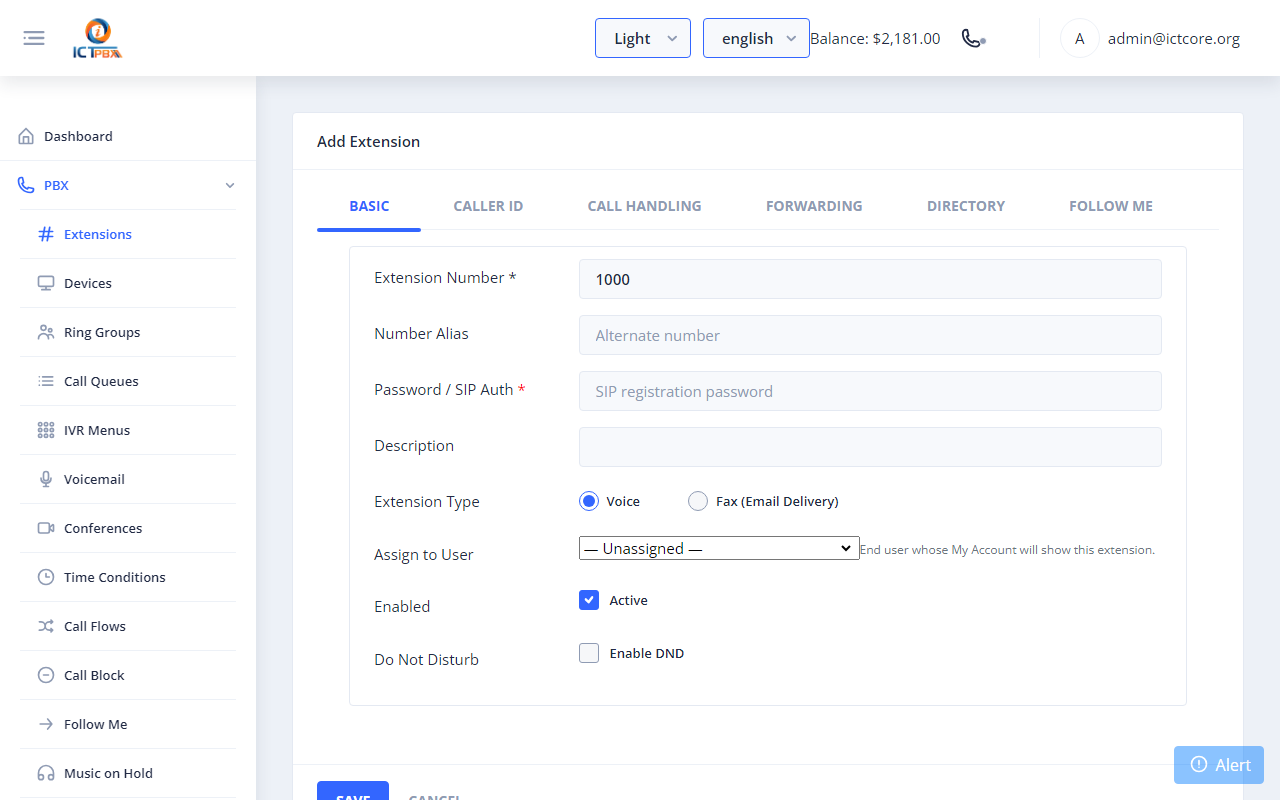Viewport: 1280px width, 800px height.
Task: Click the Devices monitor icon
Action: (46, 283)
